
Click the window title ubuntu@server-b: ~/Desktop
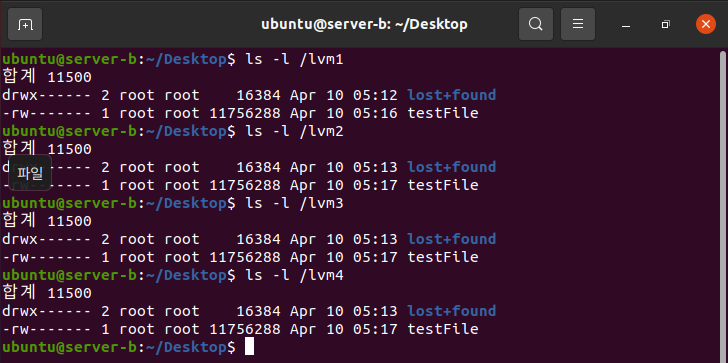pos(364,24)
